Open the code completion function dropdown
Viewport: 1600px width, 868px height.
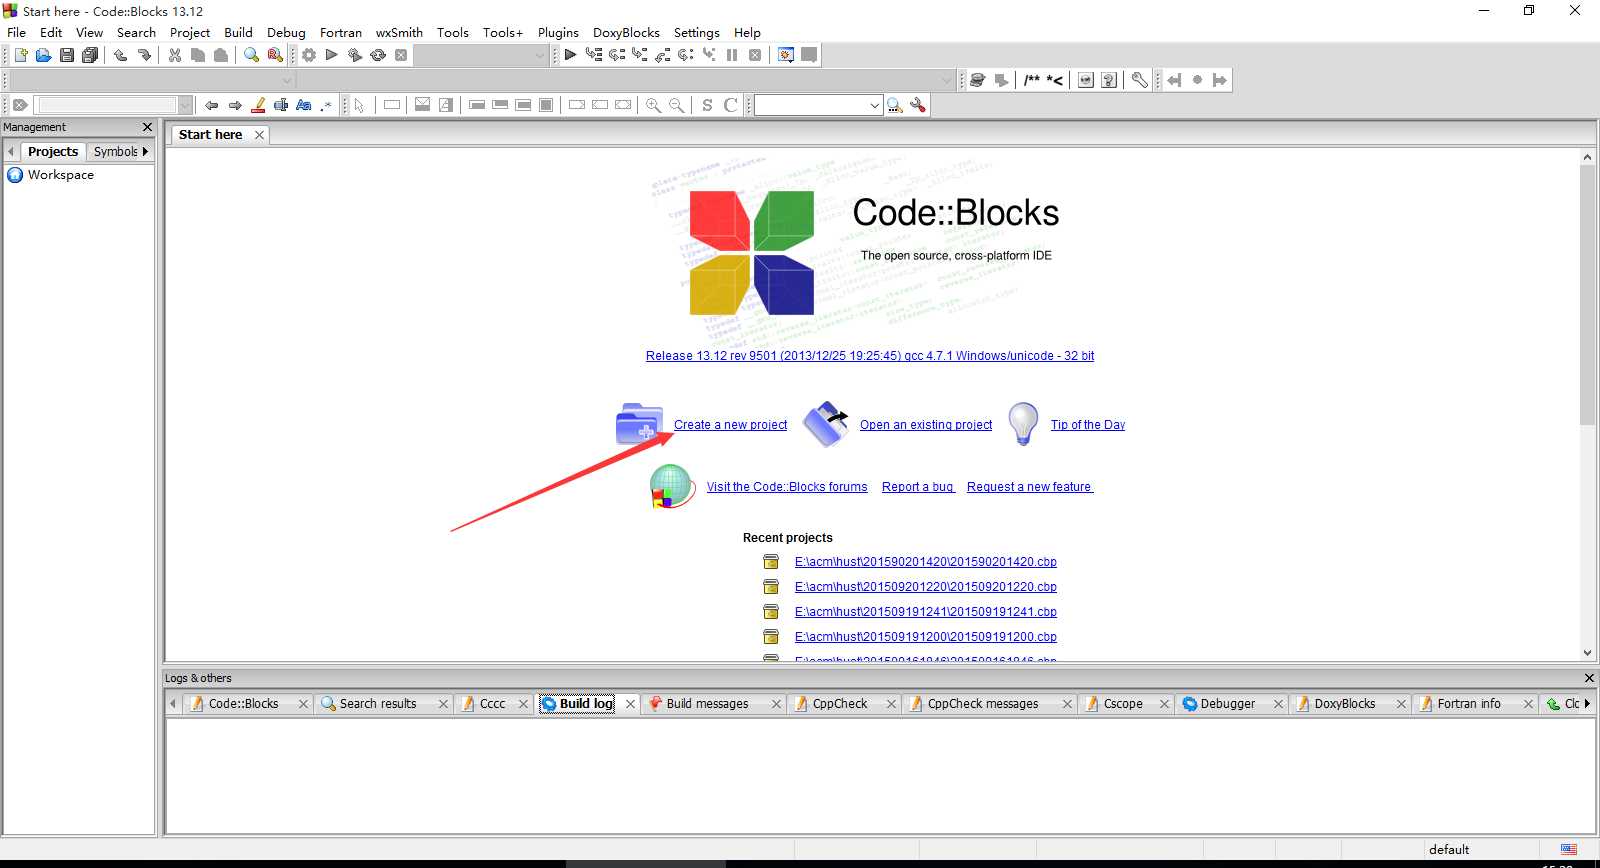click(948, 80)
